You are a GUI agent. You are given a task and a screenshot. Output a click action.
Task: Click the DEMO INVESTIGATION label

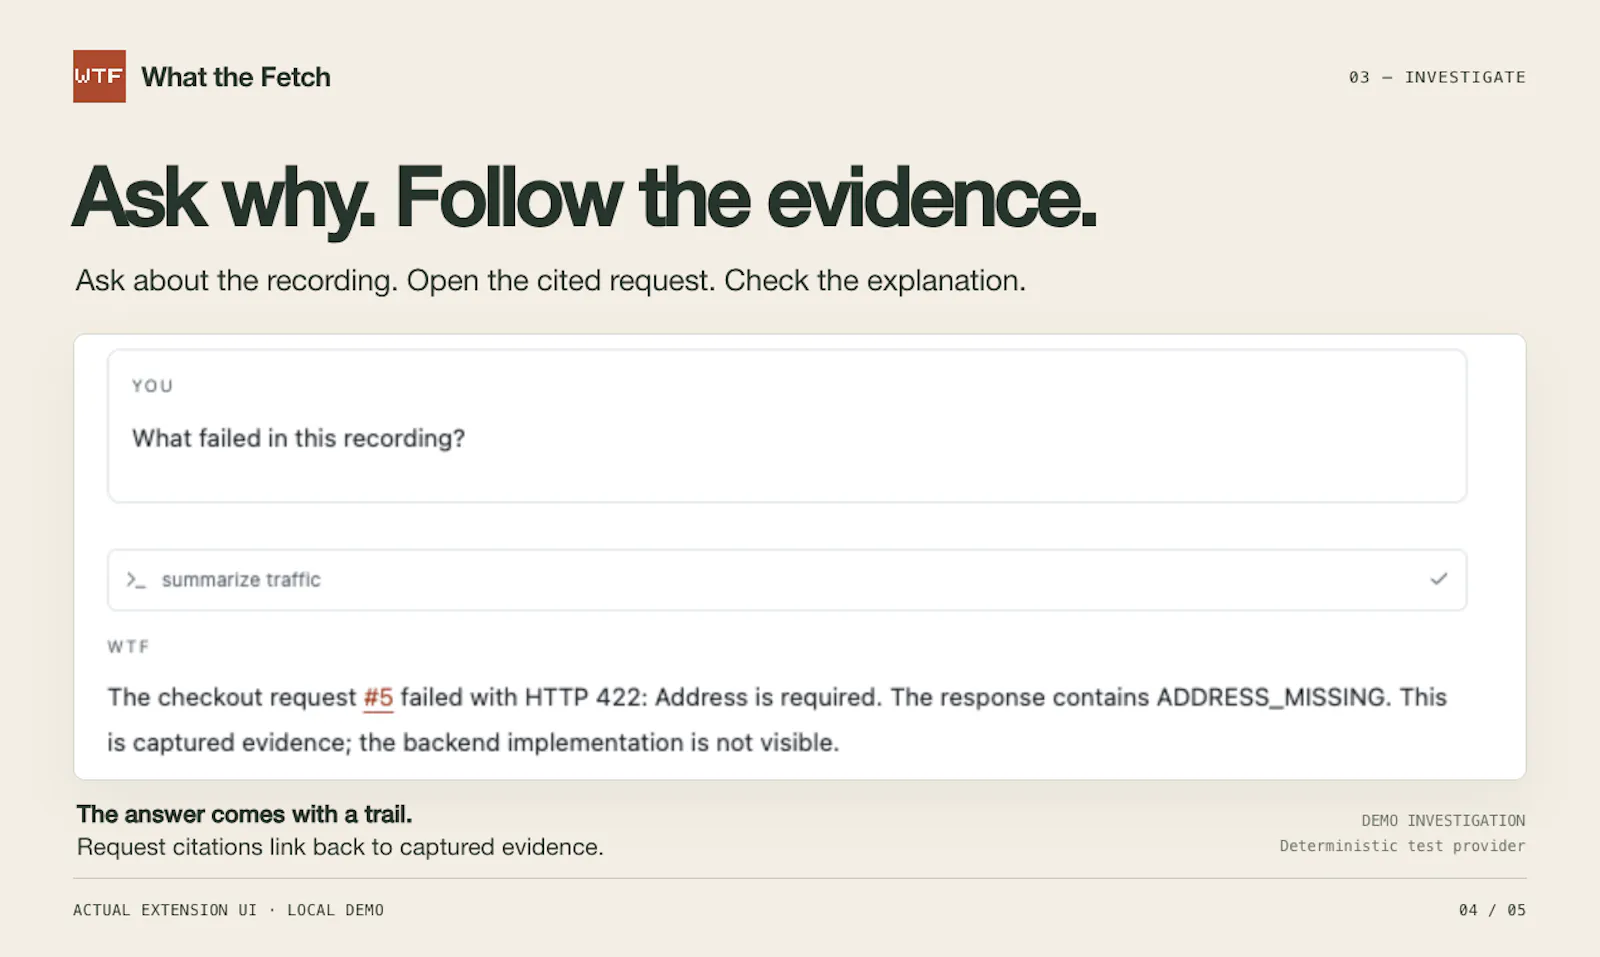pos(1443,820)
